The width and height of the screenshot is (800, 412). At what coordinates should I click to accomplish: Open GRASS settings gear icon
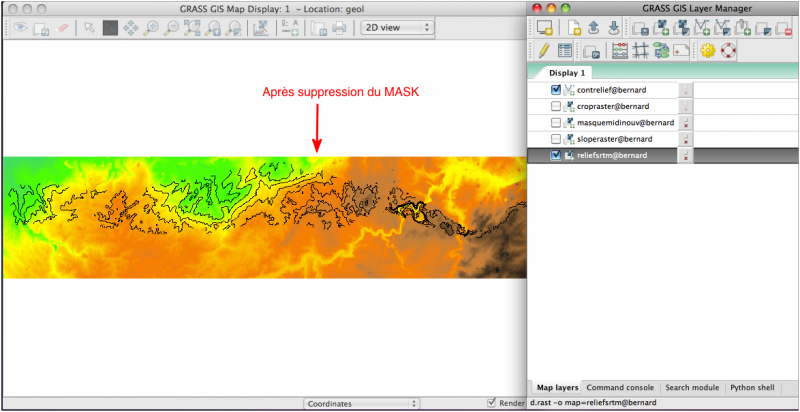[x=708, y=50]
